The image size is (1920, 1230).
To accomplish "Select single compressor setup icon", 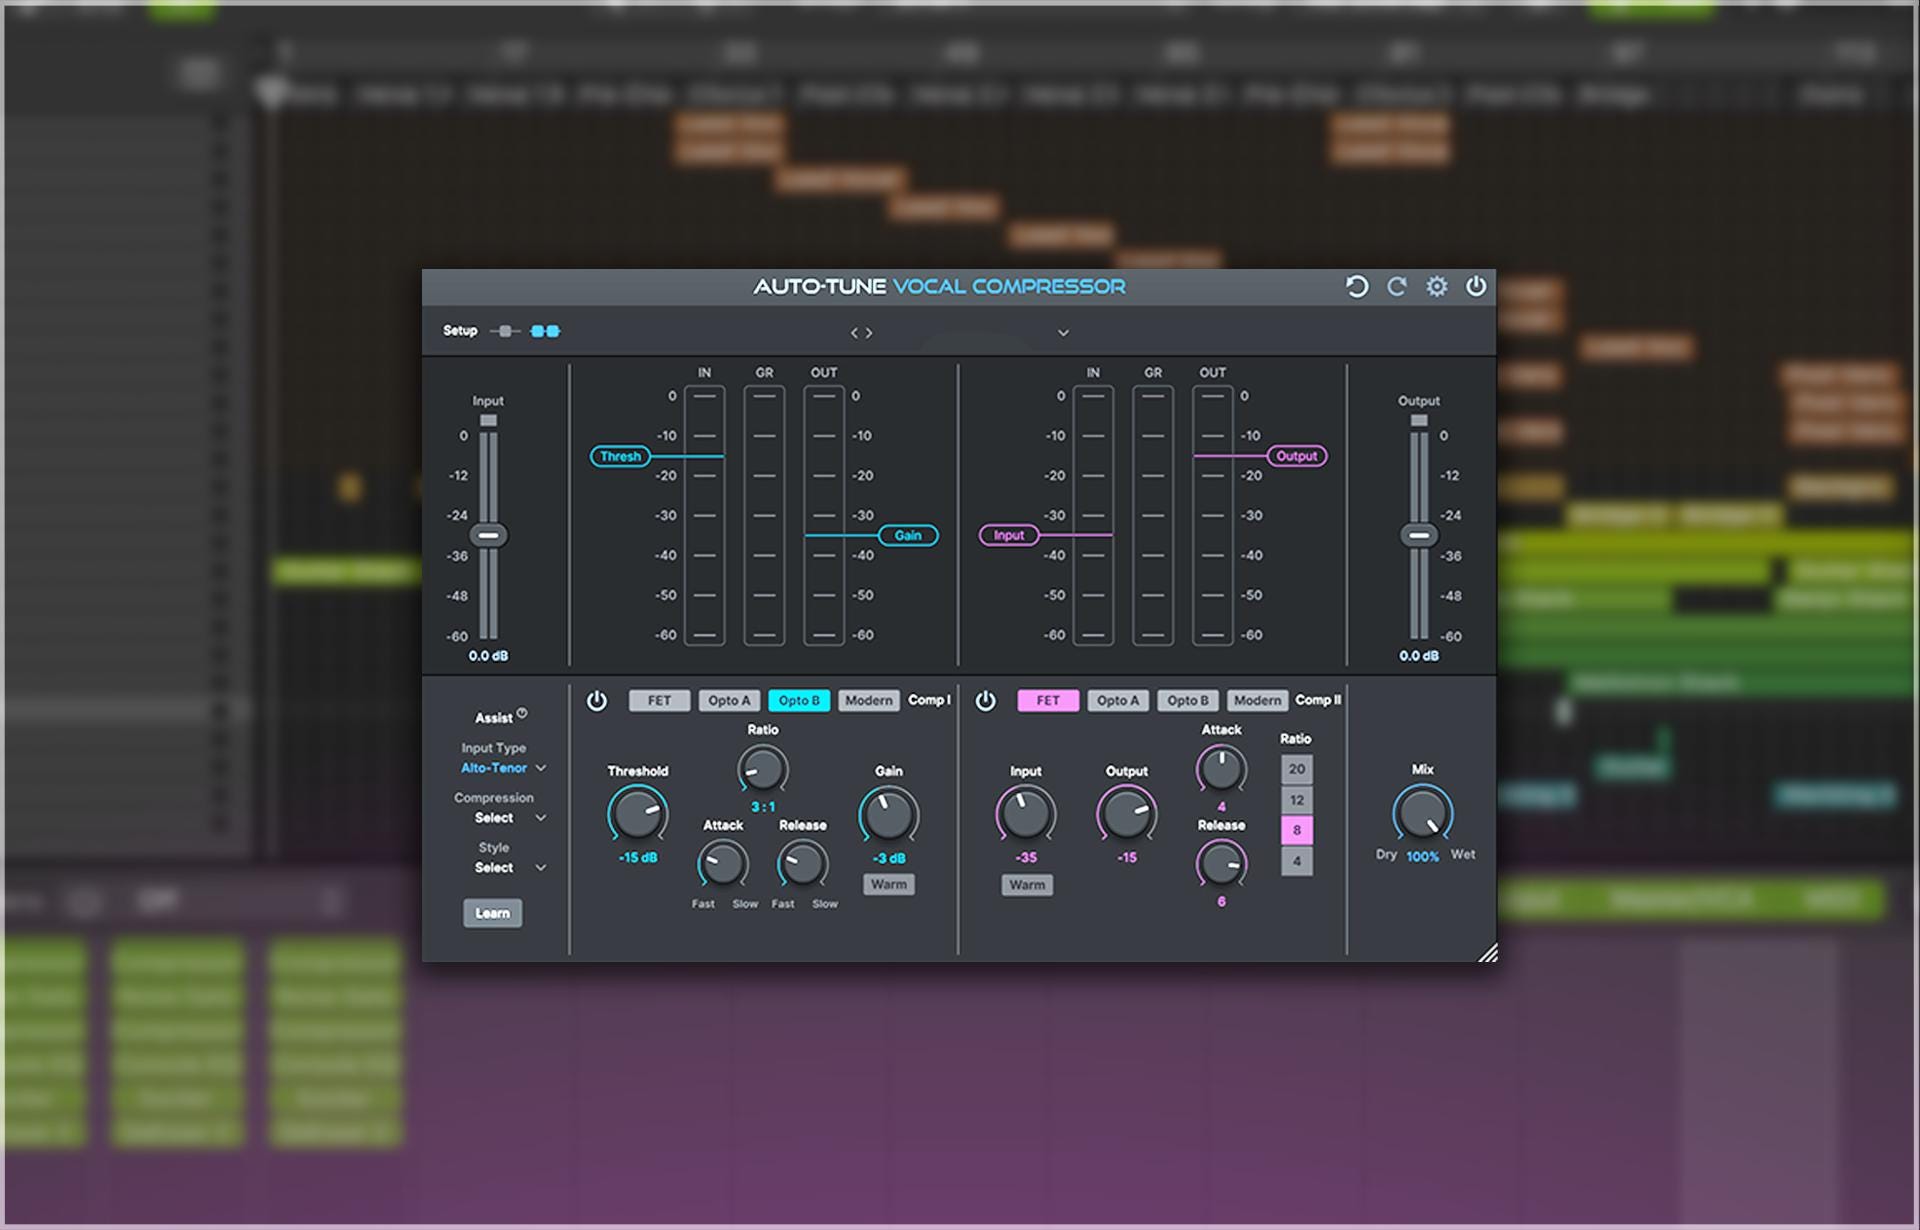I will coord(505,331).
